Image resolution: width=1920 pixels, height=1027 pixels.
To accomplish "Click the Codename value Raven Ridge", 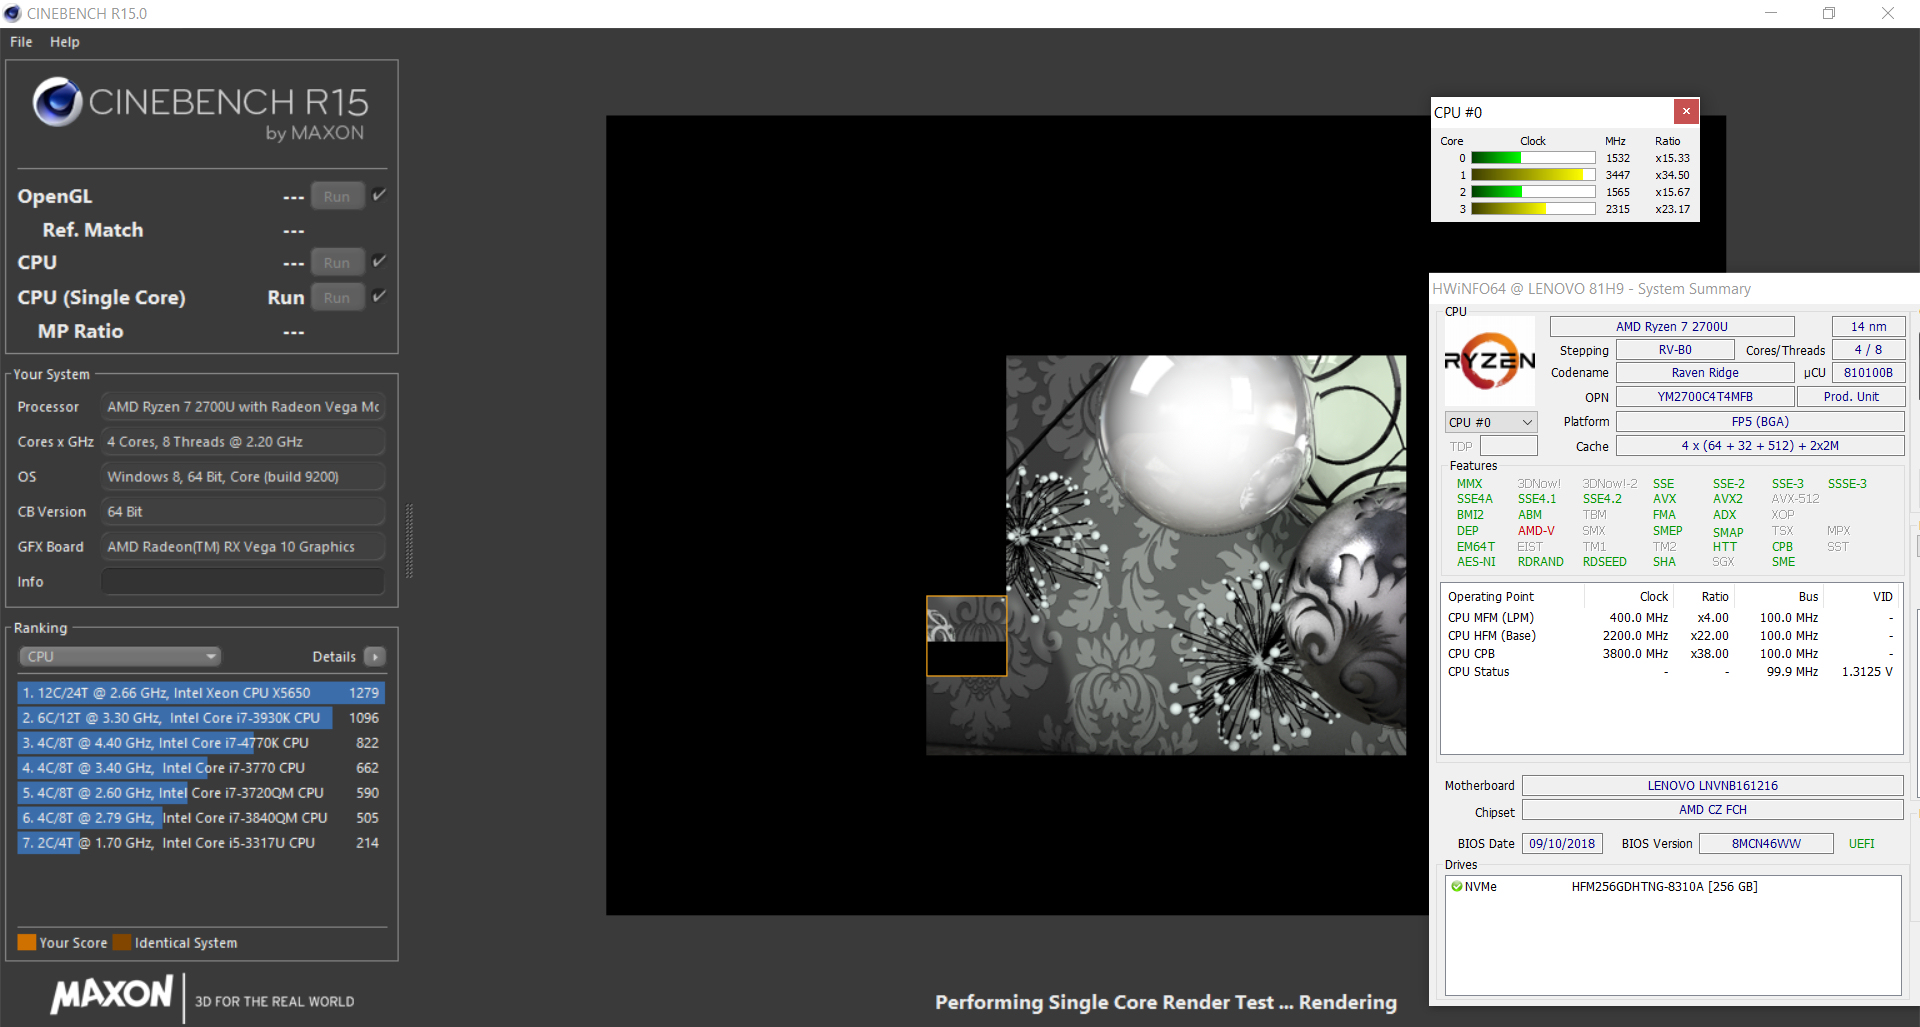I will pyautogui.click(x=1705, y=372).
